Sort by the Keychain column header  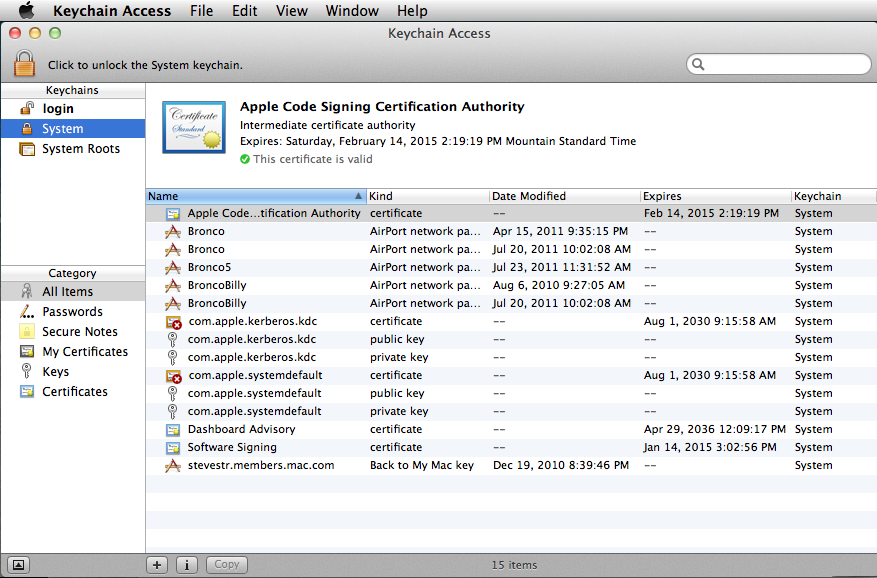pos(833,196)
